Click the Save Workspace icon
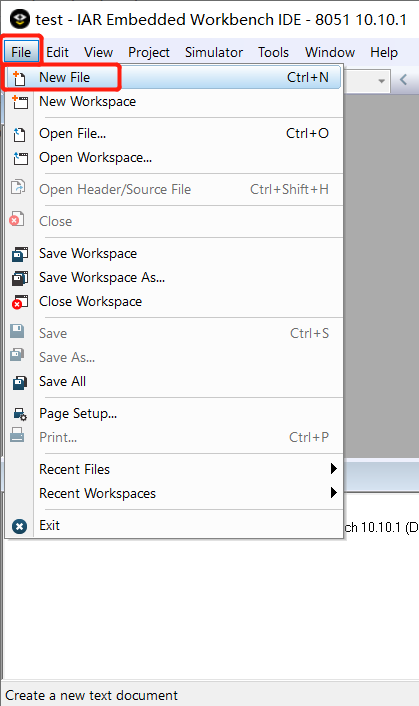Screen dimensions: 419x706 tap(19, 254)
